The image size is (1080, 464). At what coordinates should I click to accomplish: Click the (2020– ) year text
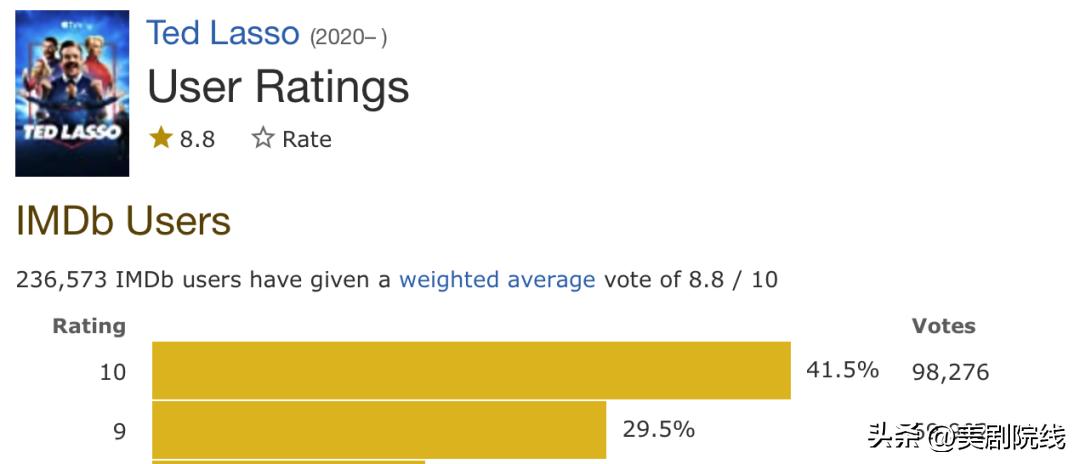pos(348,37)
